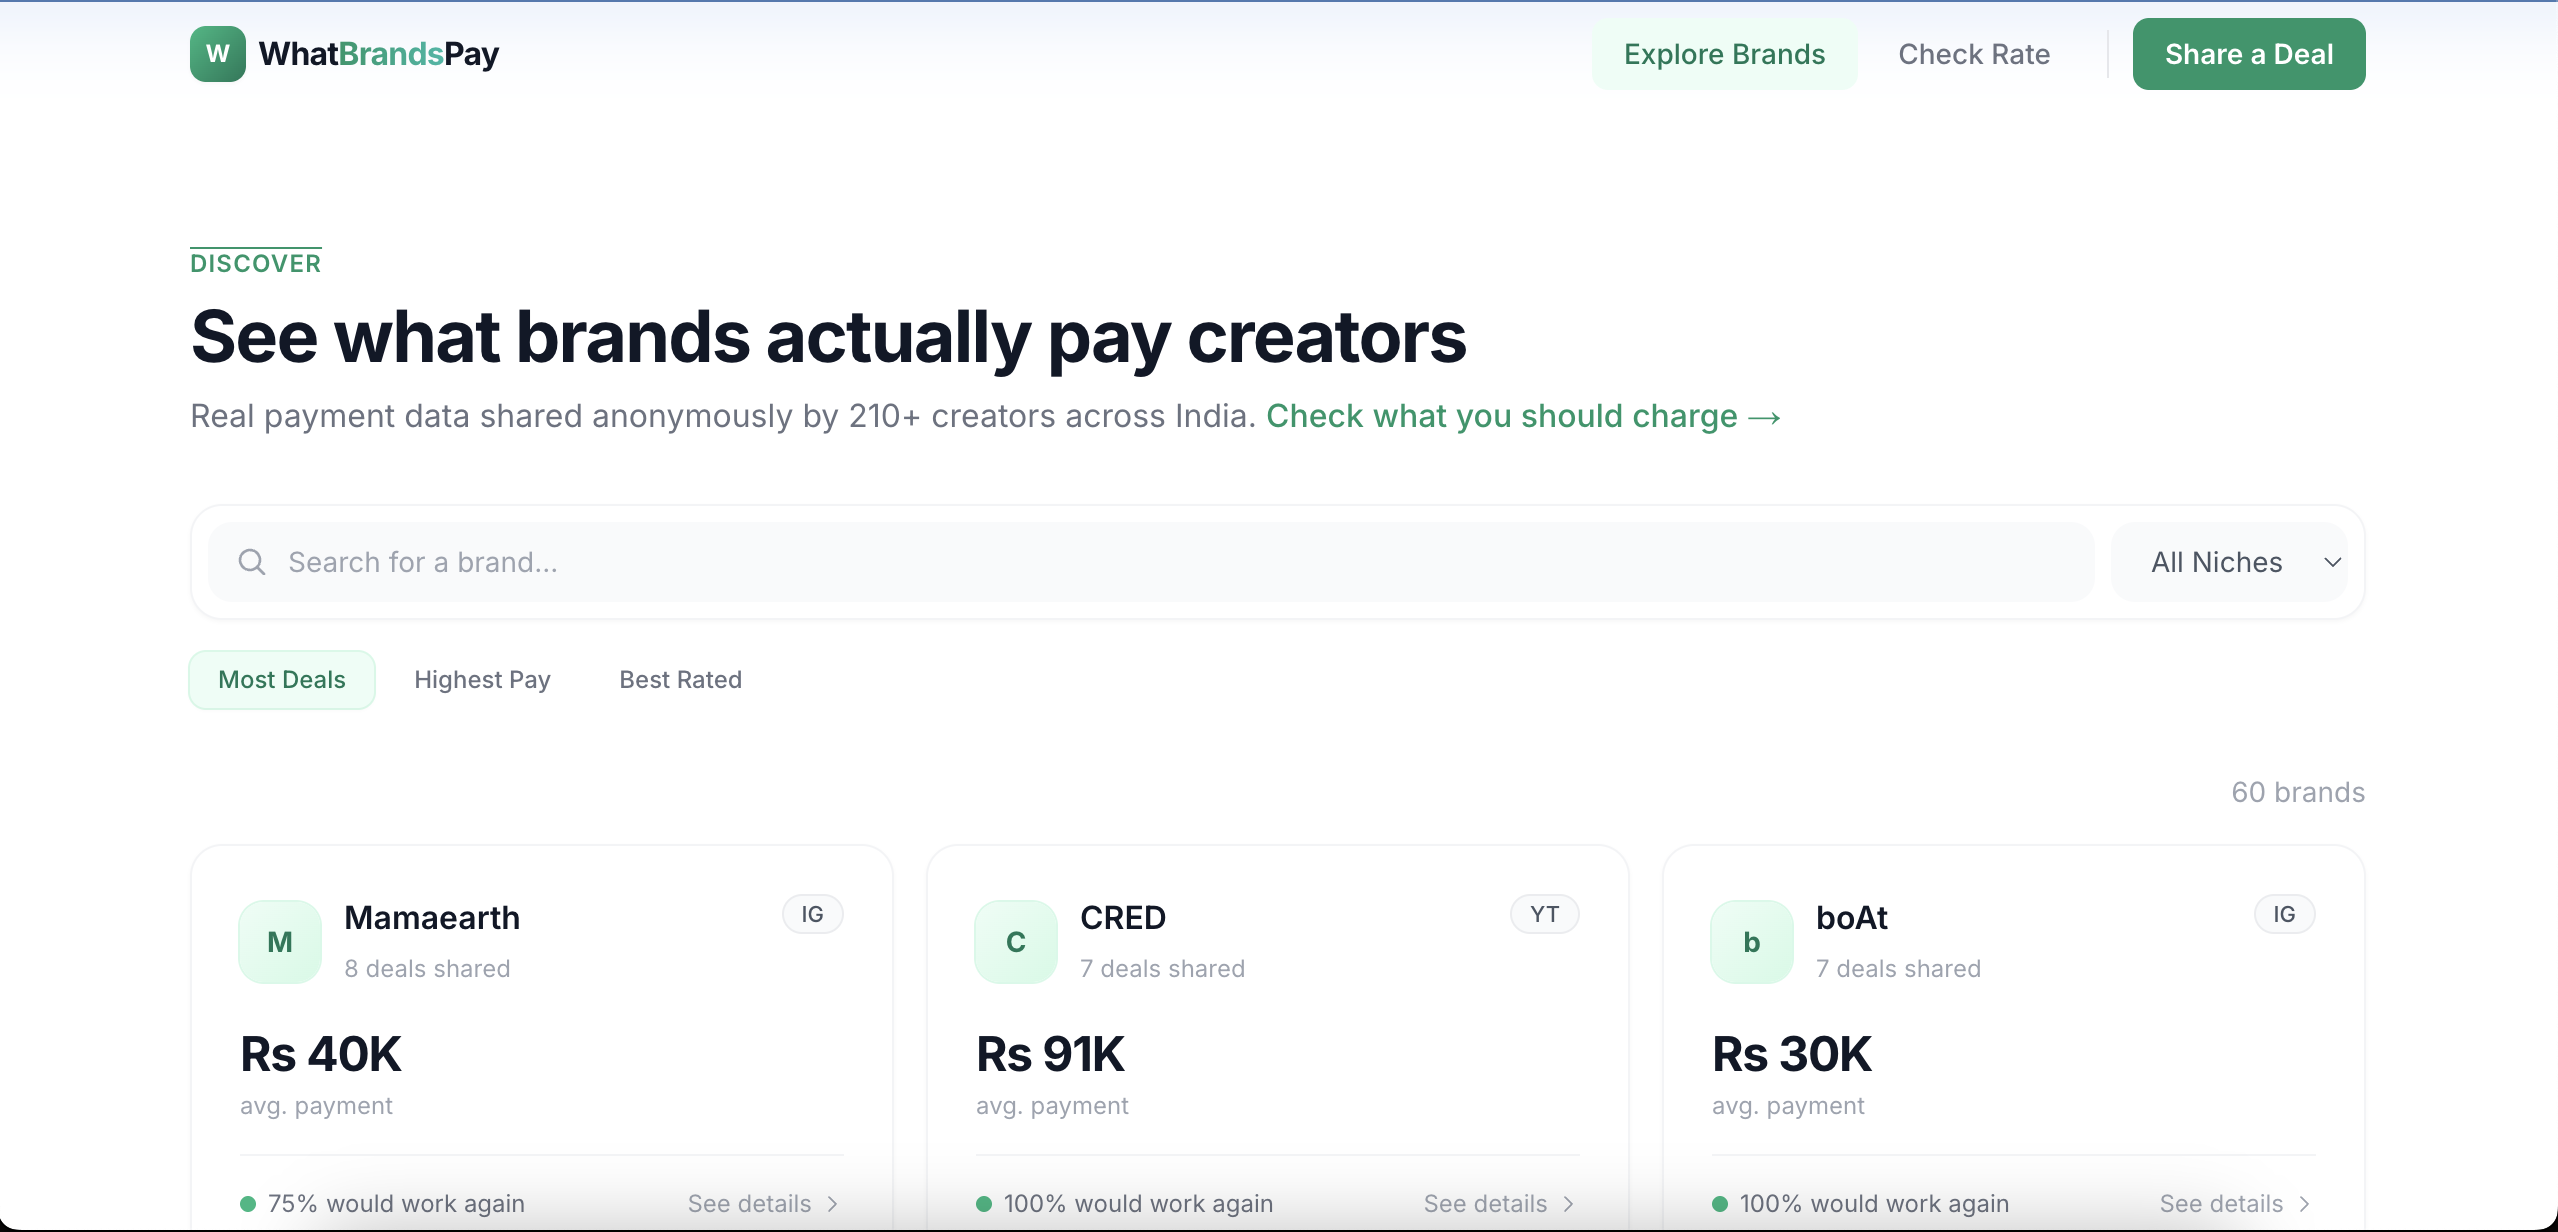Select the IG platform badge on boAt card

pyautogui.click(x=2283, y=913)
